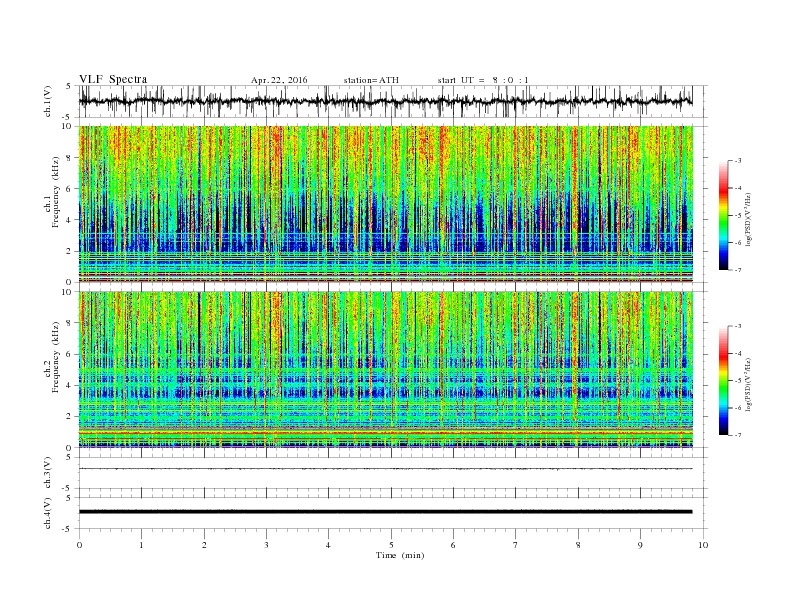The height and width of the screenshot is (612, 792).
Task: Click the thick black ch.4 voltage trace
Action: coord(385,512)
